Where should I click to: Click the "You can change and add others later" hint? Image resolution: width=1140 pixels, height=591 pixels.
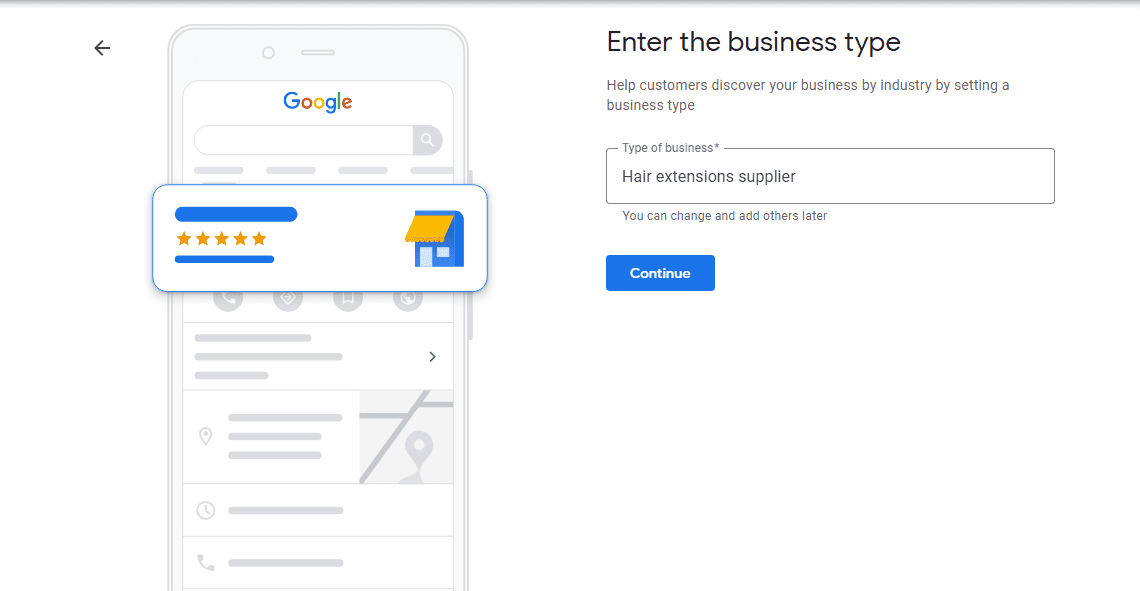(x=724, y=216)
